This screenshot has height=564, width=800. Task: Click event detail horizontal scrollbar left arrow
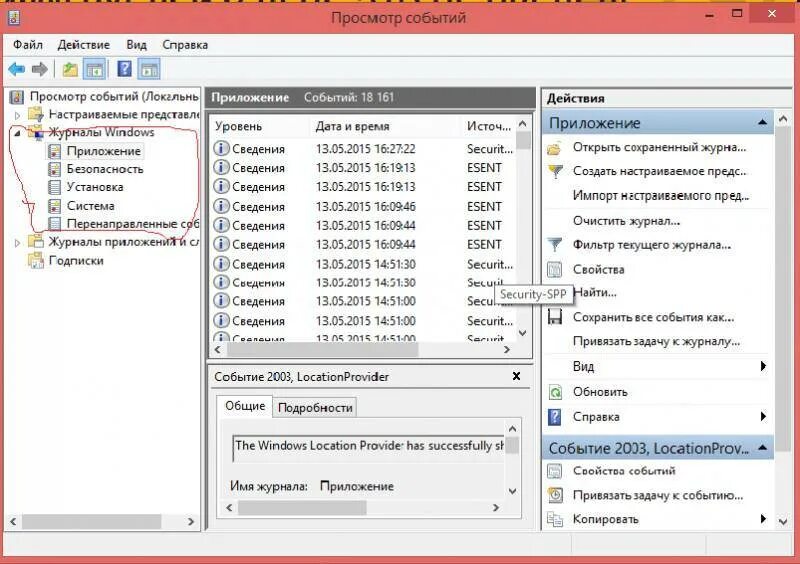point(229,507)
